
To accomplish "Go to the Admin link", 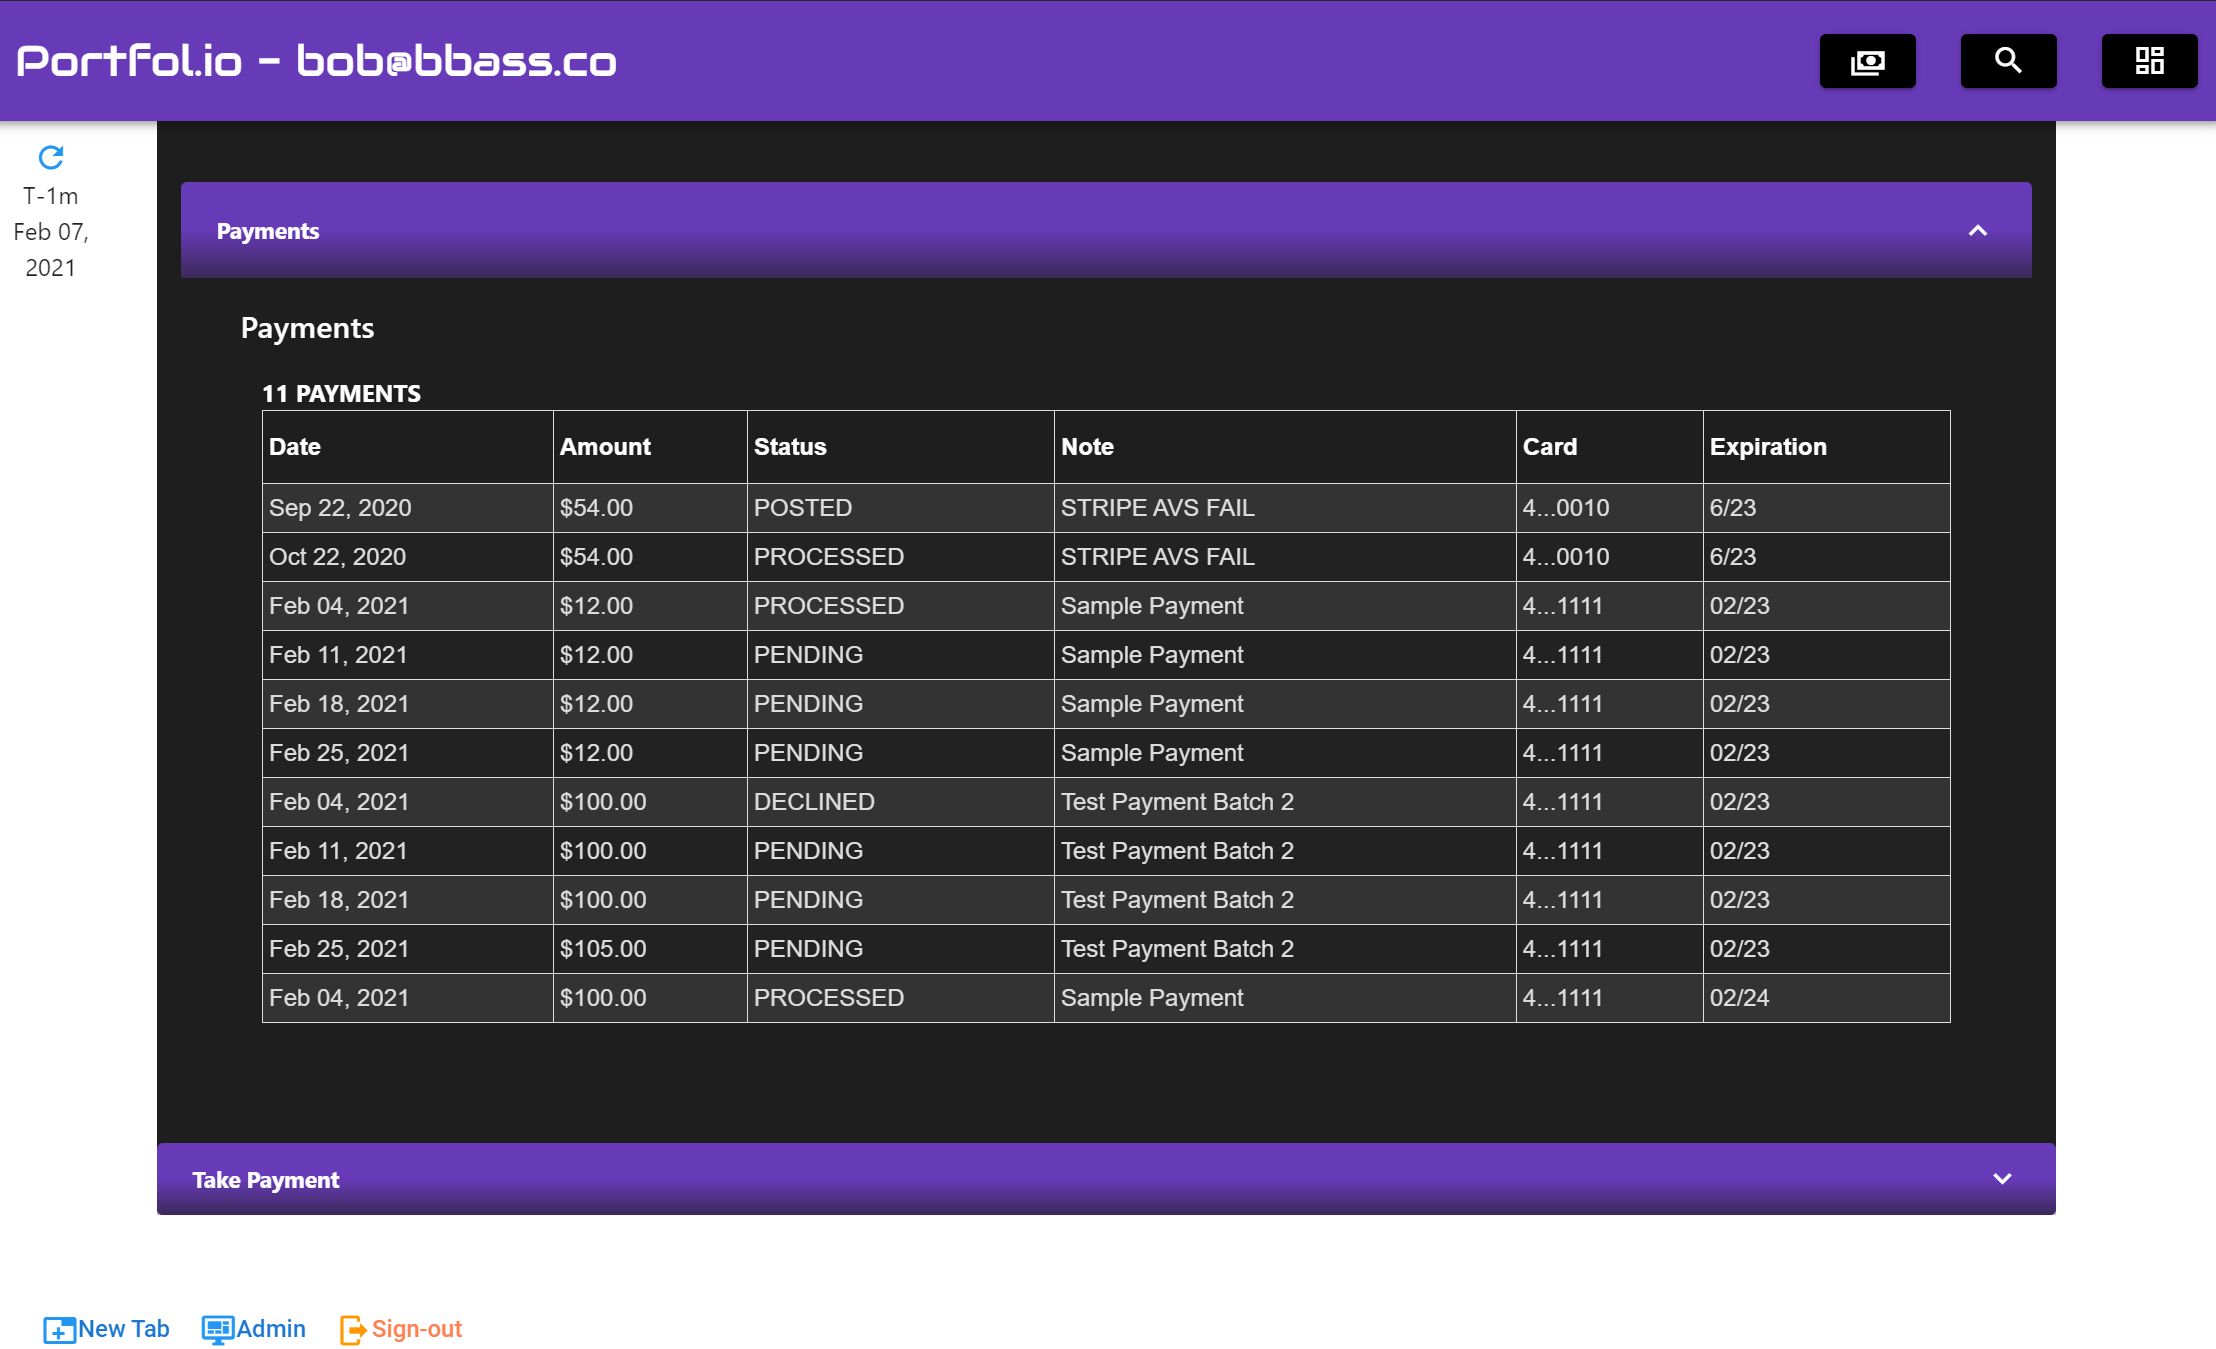I will pos(271,1329).
